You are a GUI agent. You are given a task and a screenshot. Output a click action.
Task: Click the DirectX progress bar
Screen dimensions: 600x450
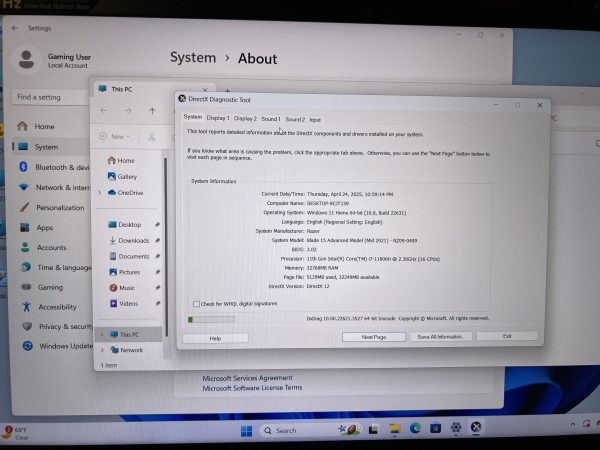[x=211, y=319]
